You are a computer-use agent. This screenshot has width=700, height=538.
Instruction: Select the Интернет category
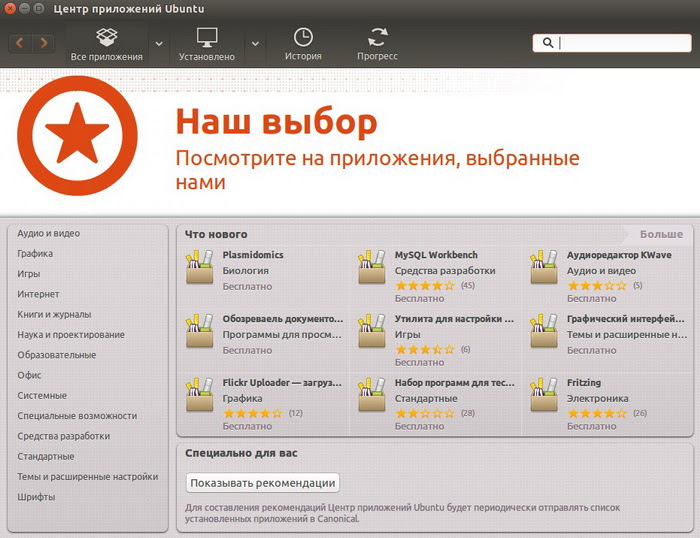click(38, 294)
